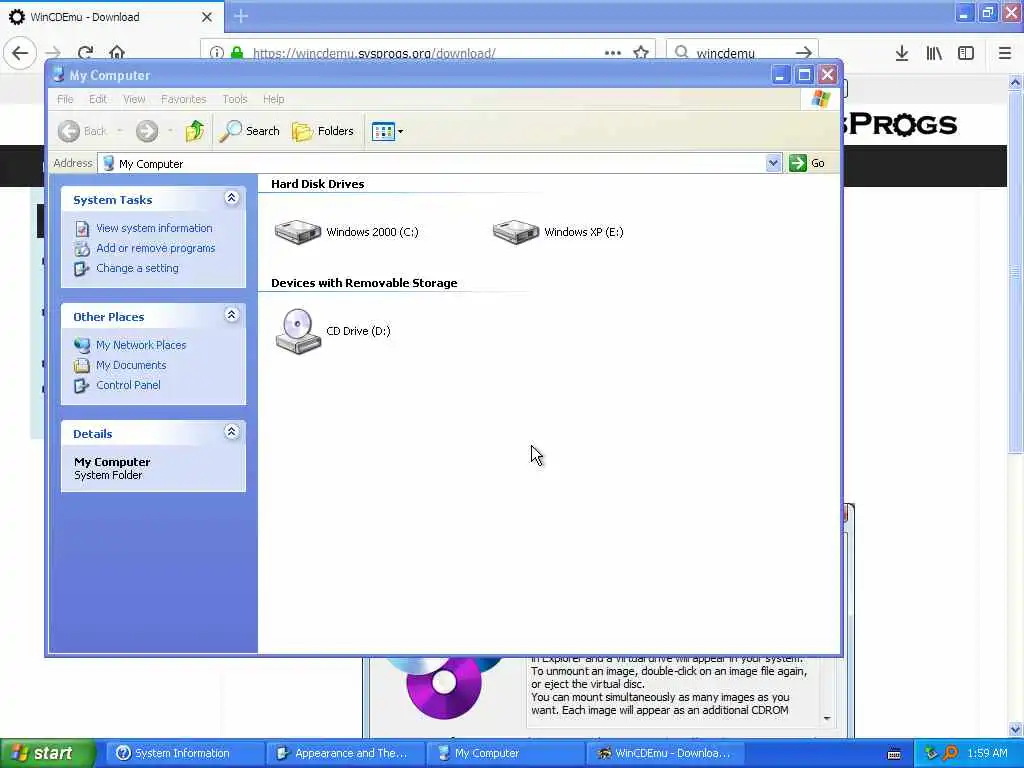This screenshot has height=768, width=1024.
Task: Open the CD Drive (D:) icon
Action: [x=332, y=331]
